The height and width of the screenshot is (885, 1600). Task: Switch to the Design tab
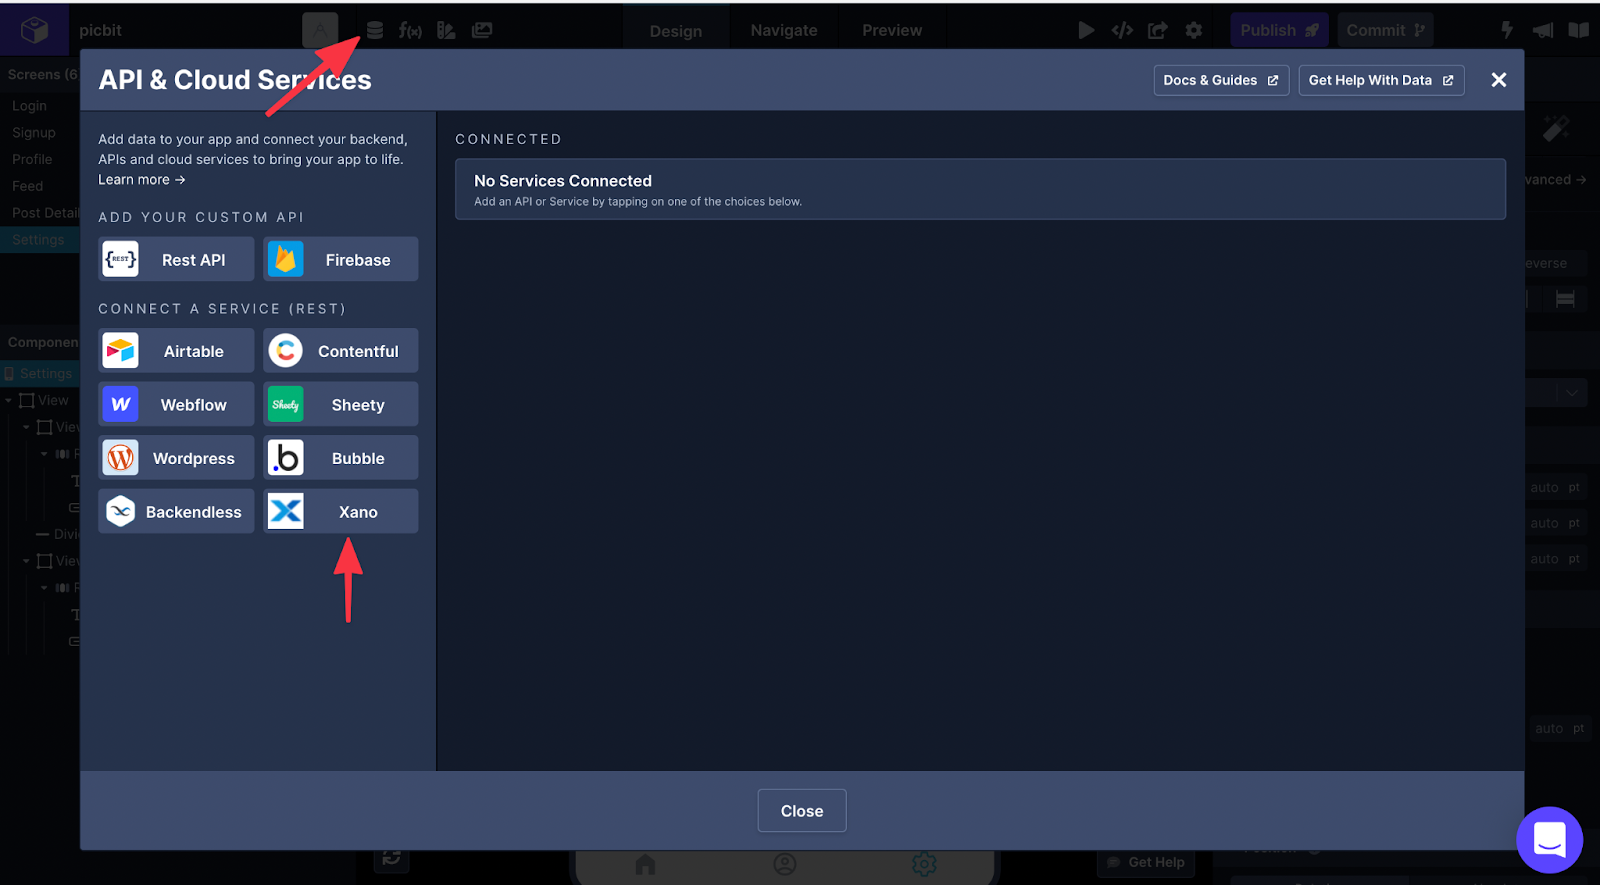click(676, 31)
